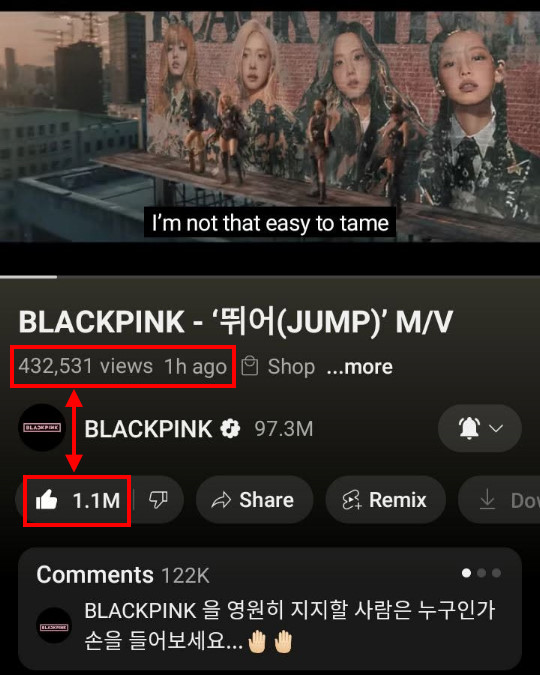540x675 pixels.
Task: Expand description with ...more
Action: 360,367
